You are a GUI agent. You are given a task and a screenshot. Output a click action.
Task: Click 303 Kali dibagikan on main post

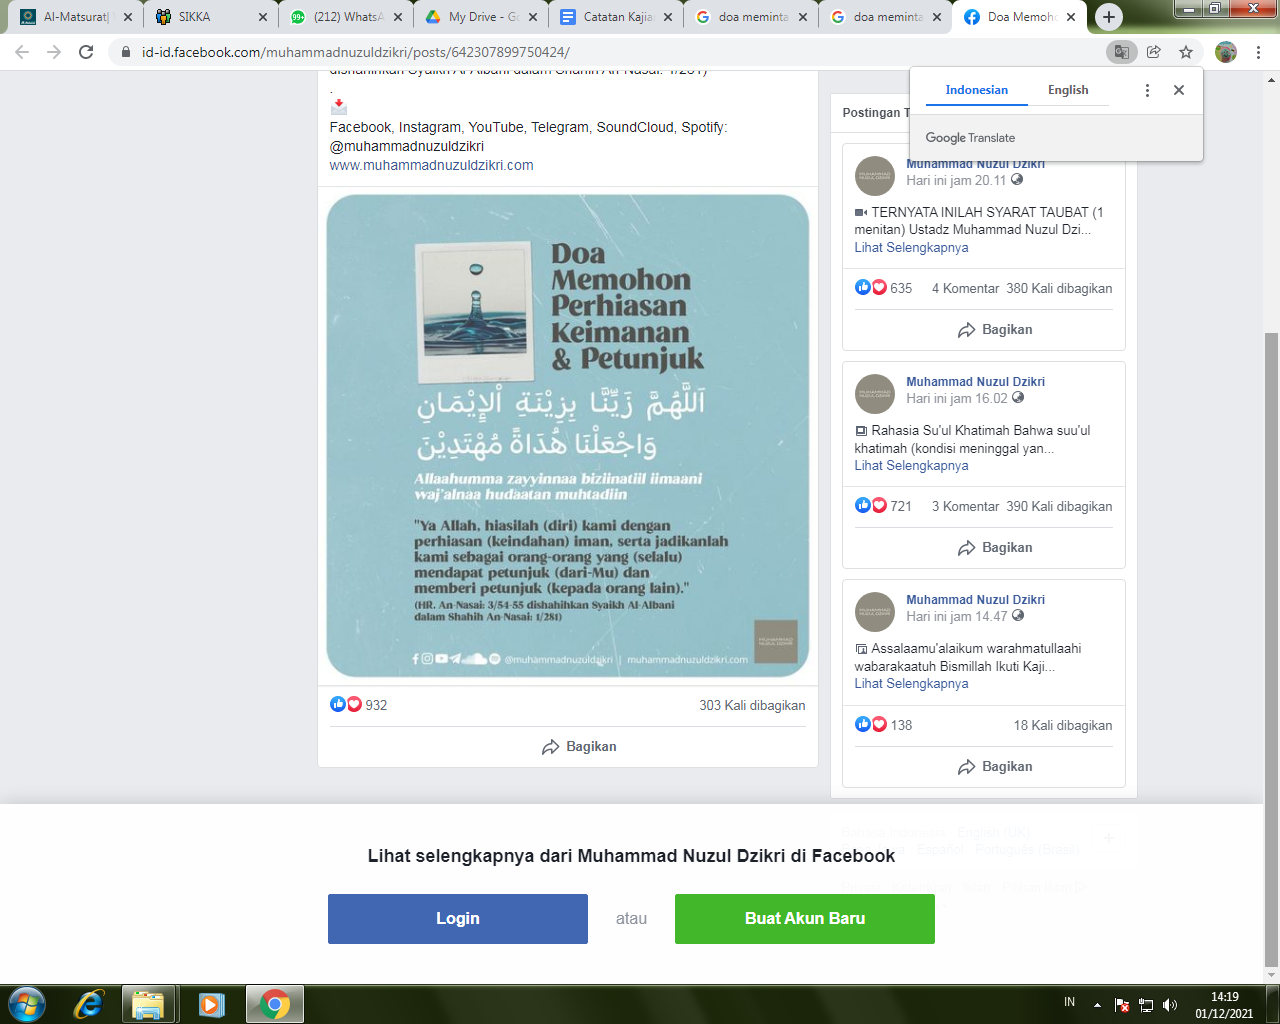(x=752, y=705)
